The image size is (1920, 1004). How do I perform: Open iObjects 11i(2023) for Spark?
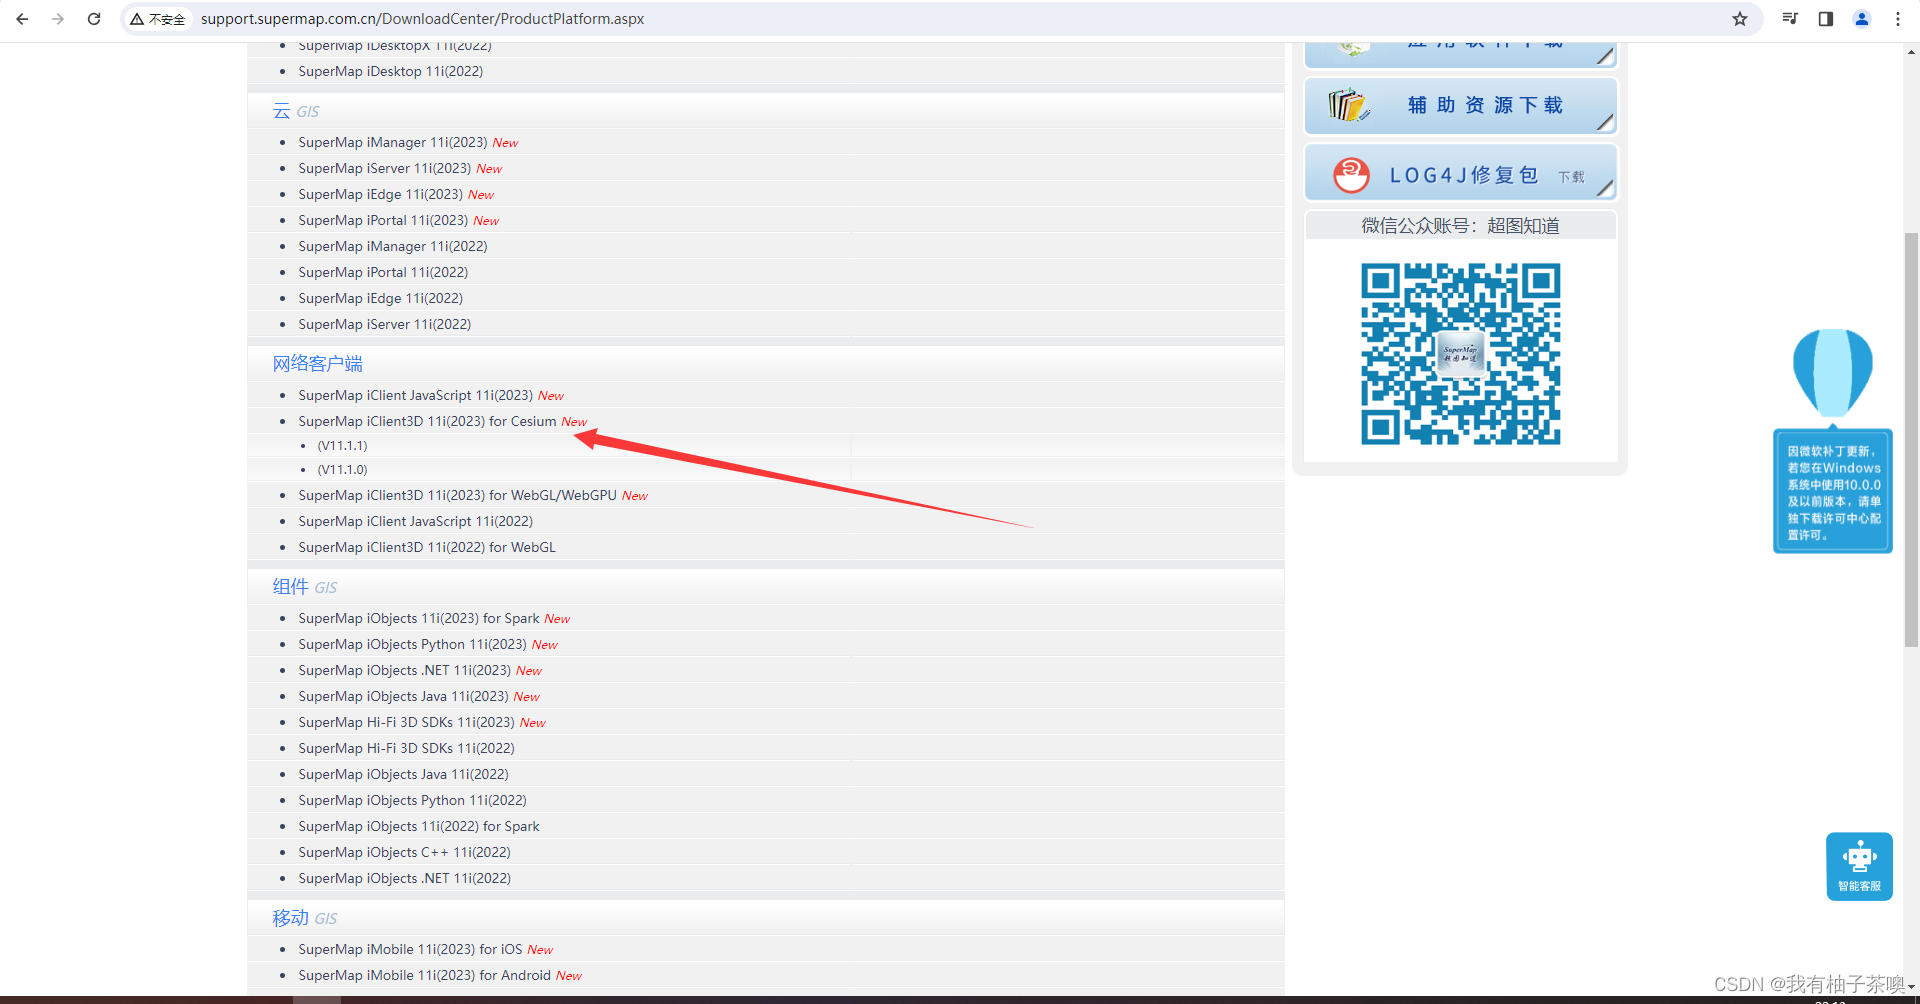click(419, 618)
